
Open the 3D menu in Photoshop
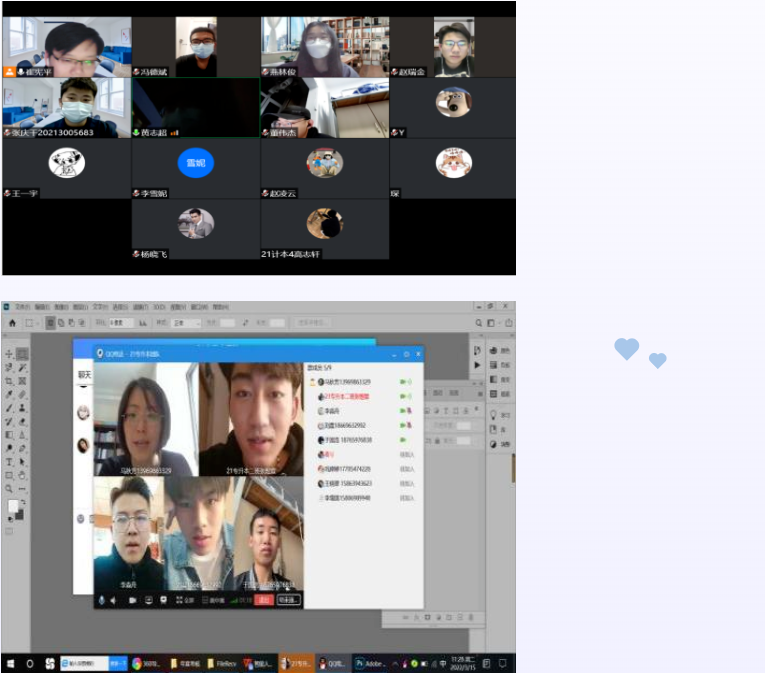point(158,307)
